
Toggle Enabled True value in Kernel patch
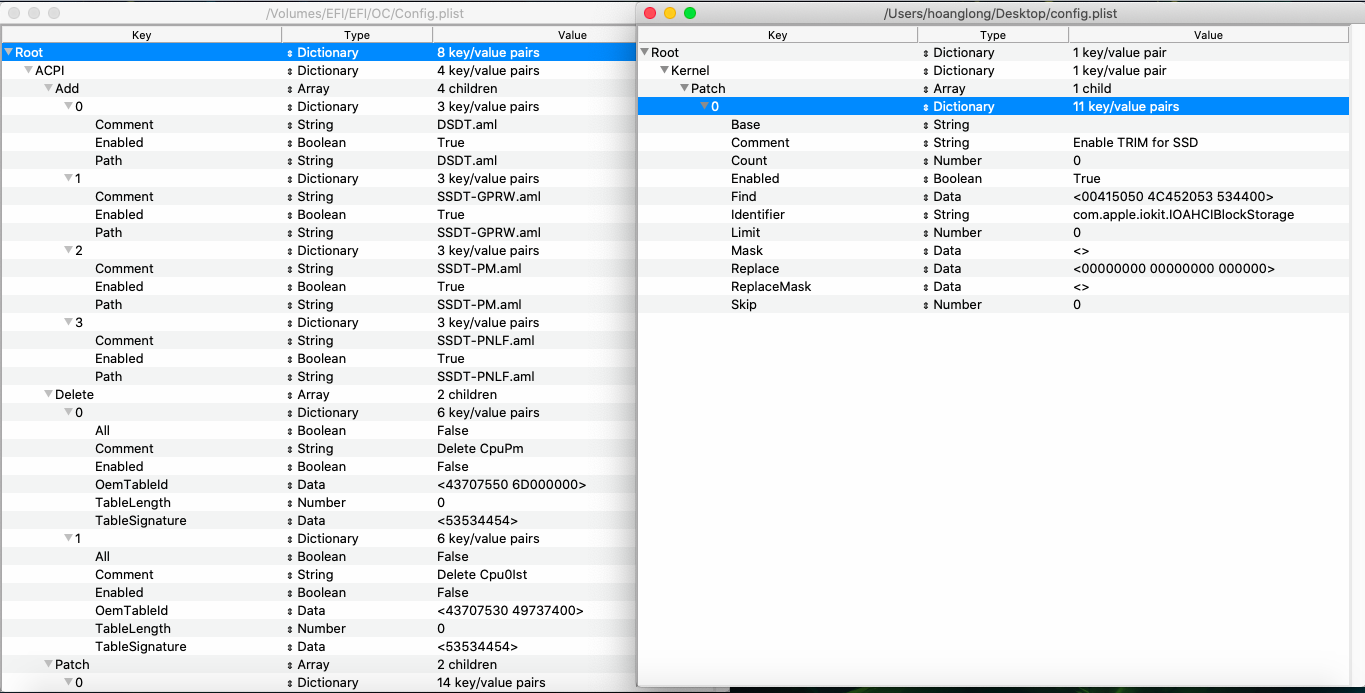coord(1086,179)
